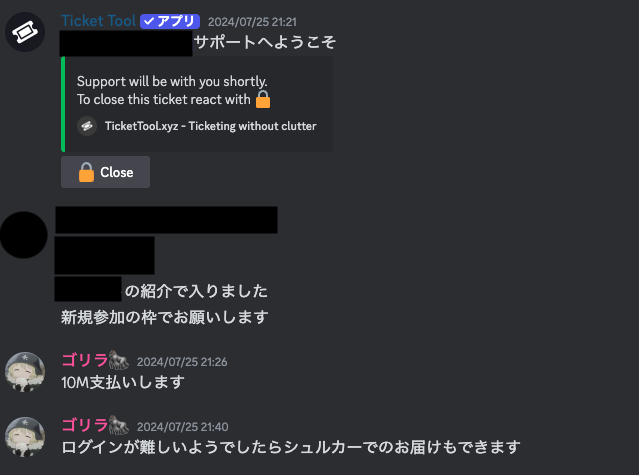Click the gorilla emoji beside the 21:26 name
The image size is (639, 475).
(119, 360)
